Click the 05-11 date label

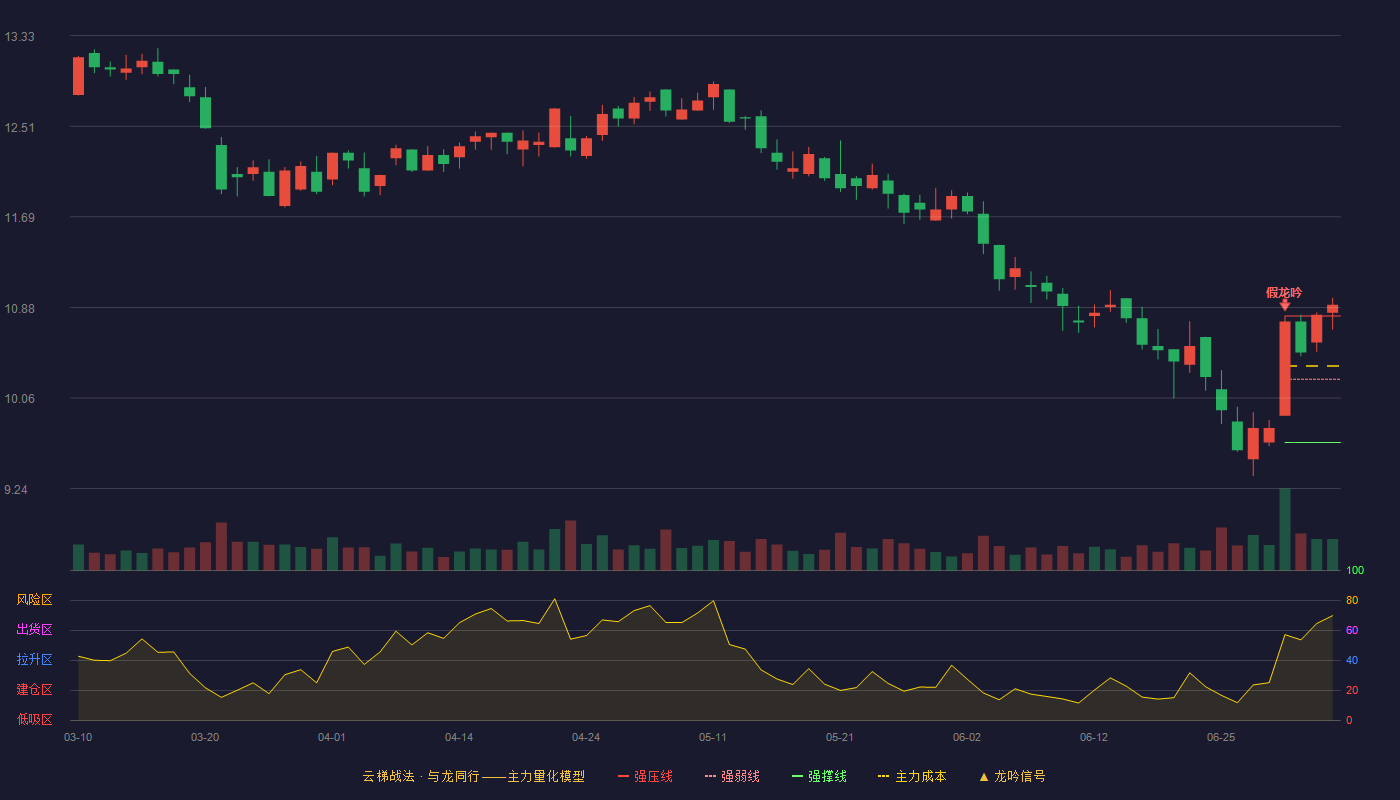click(x=713, y=737)
